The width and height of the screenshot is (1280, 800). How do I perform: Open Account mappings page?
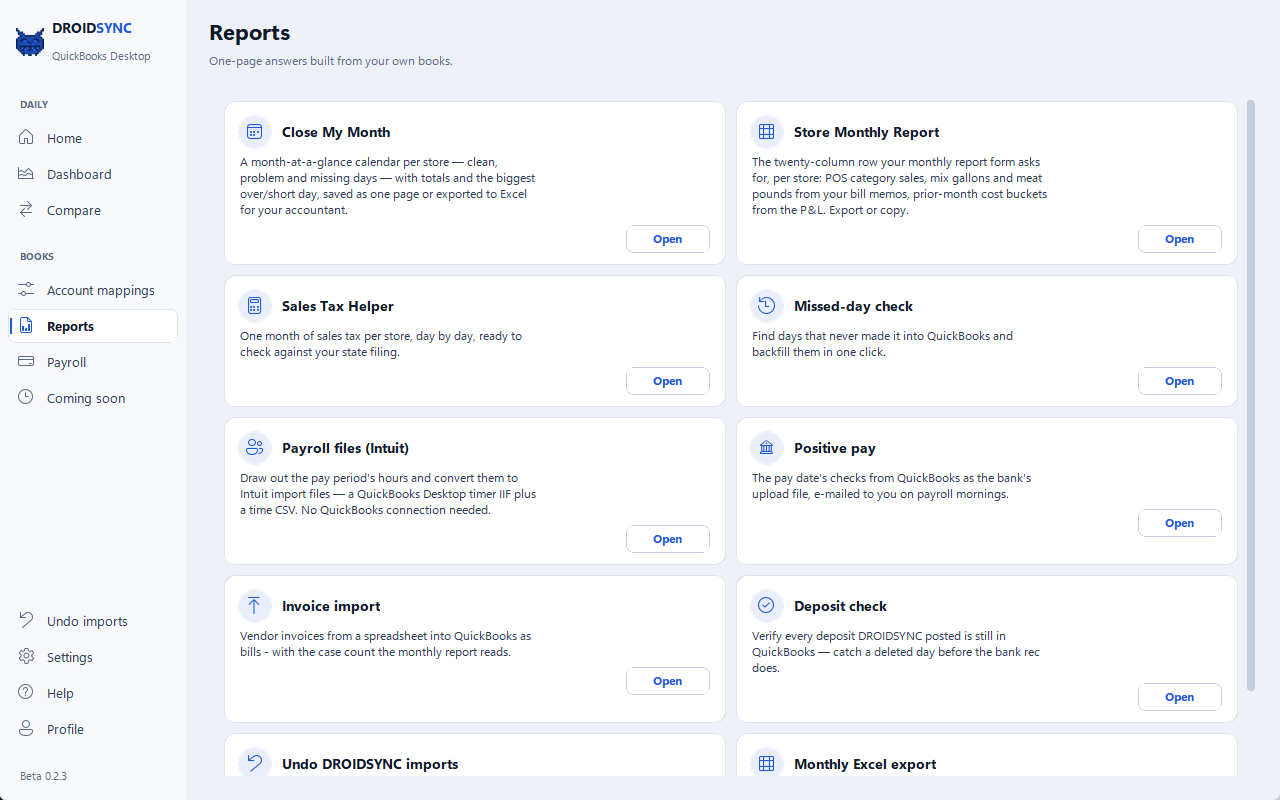(93, 290)
